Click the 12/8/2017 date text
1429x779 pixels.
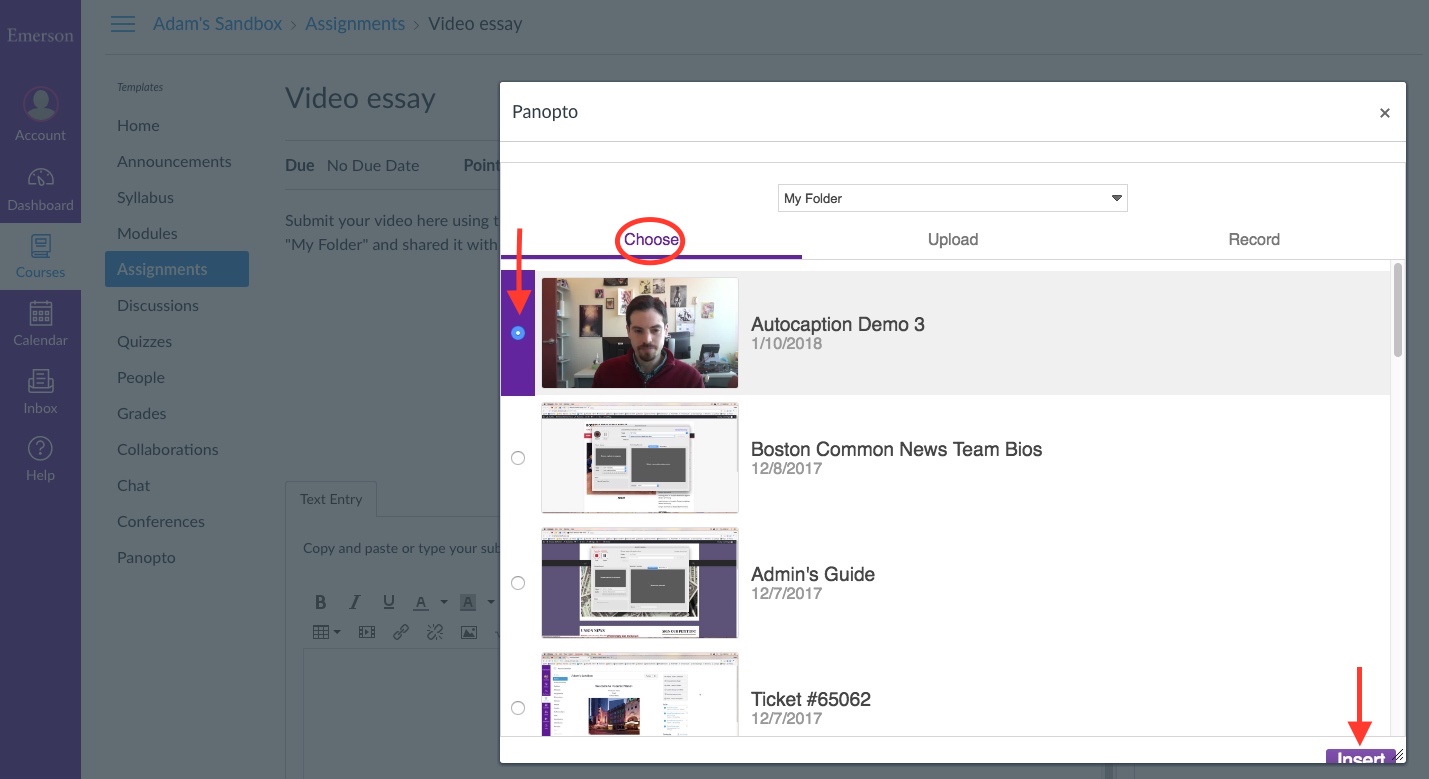point(787,468)
